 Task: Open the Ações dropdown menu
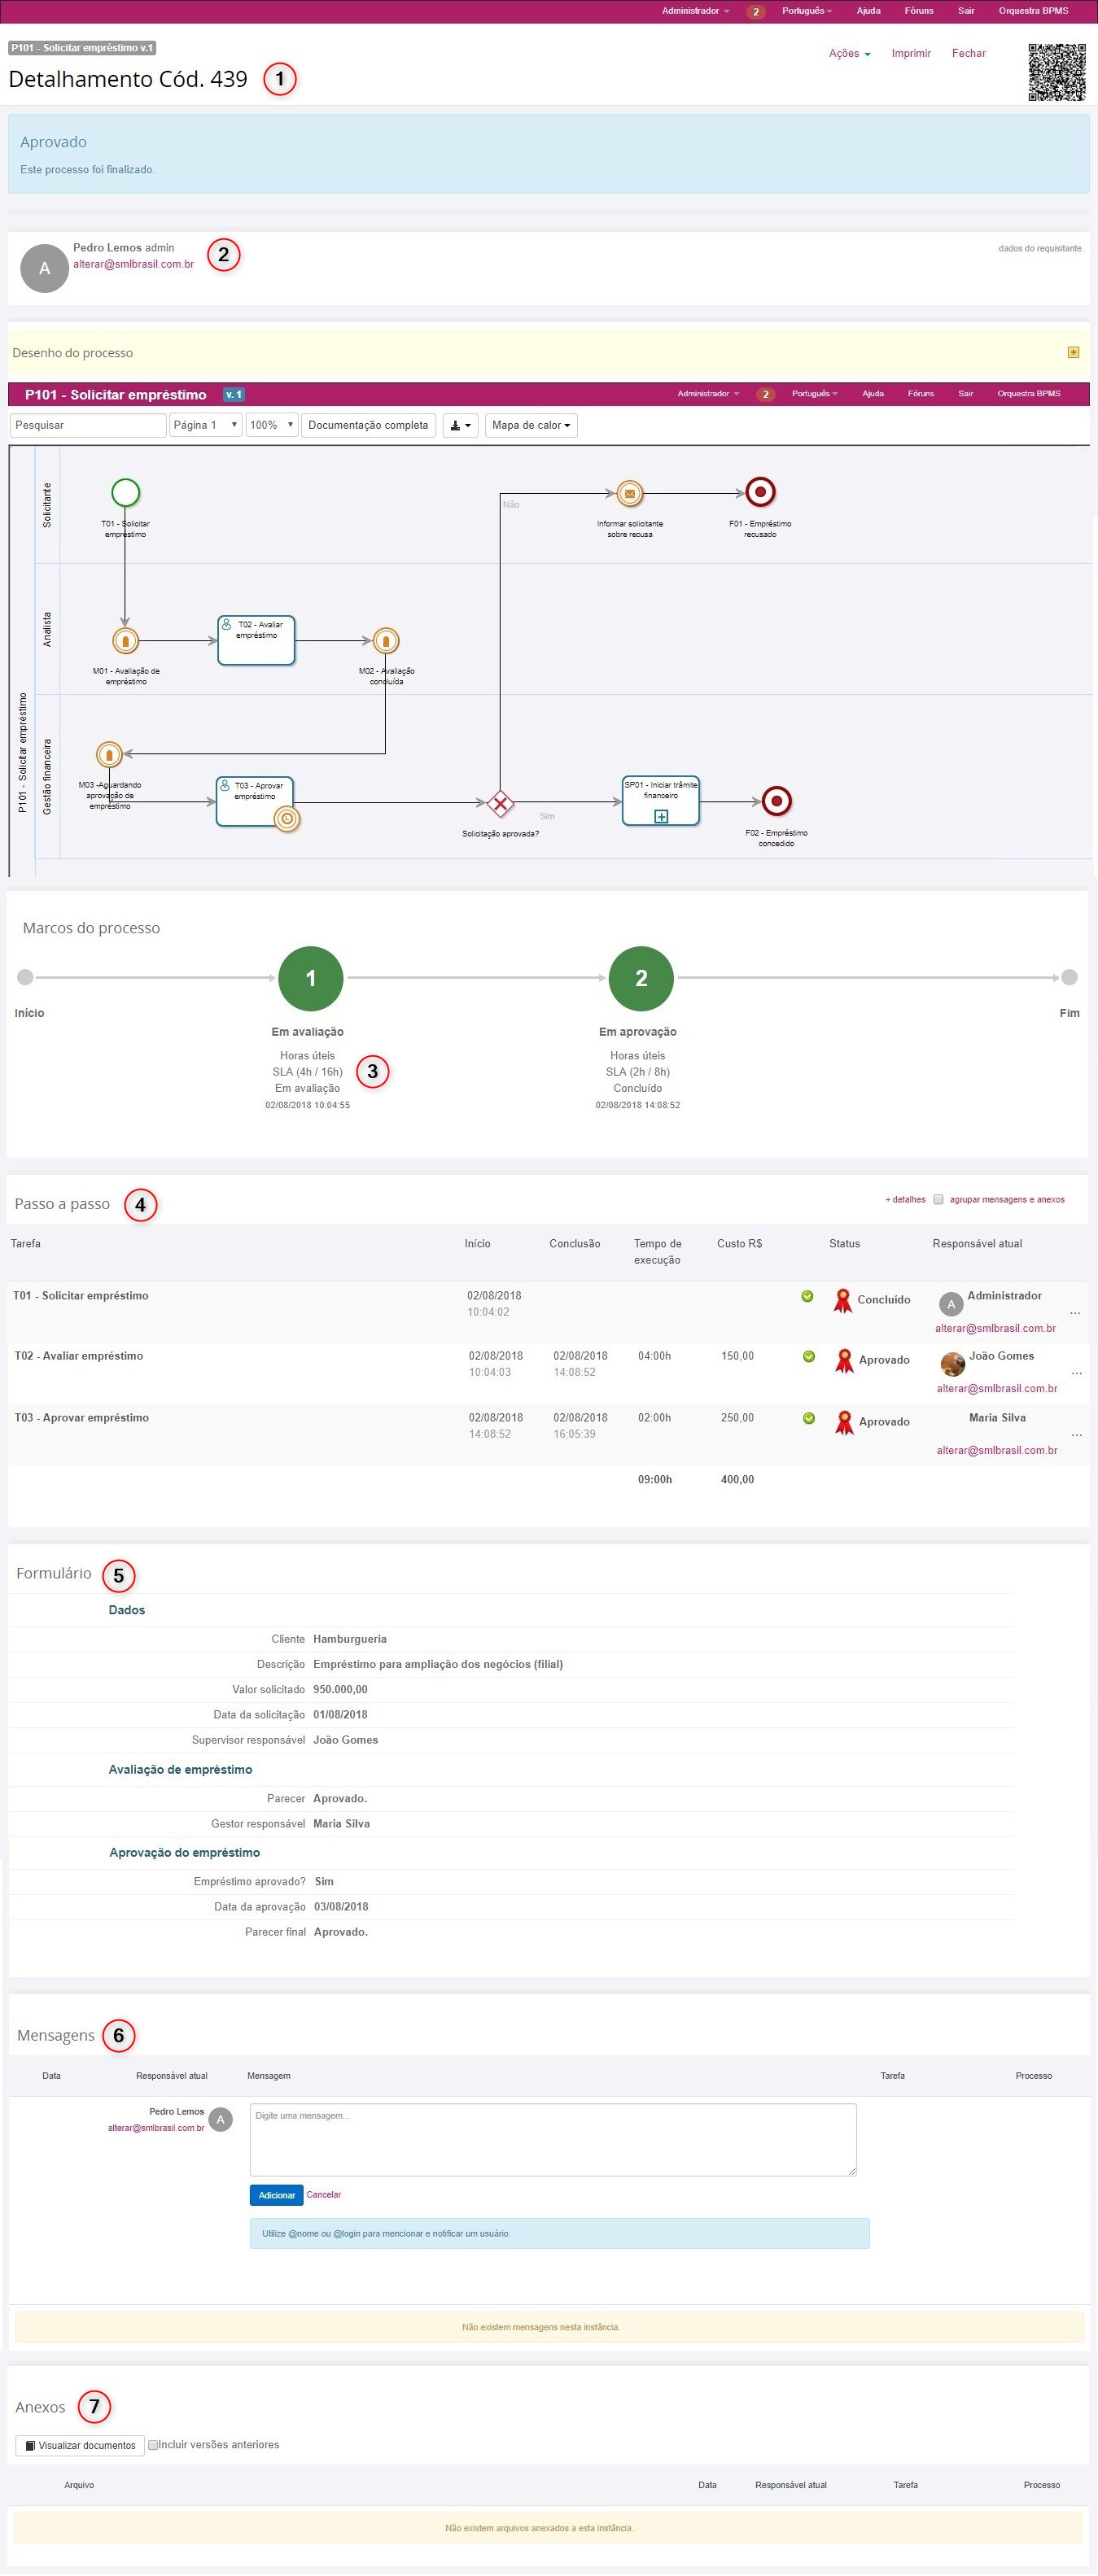[849, 53]
